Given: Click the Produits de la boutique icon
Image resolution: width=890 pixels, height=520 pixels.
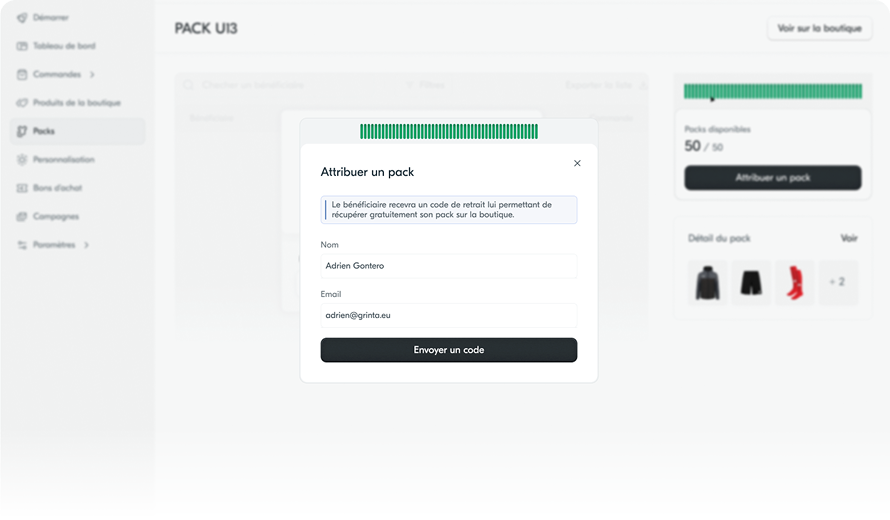Looking at the screenshot, I should tap(22, 103).
